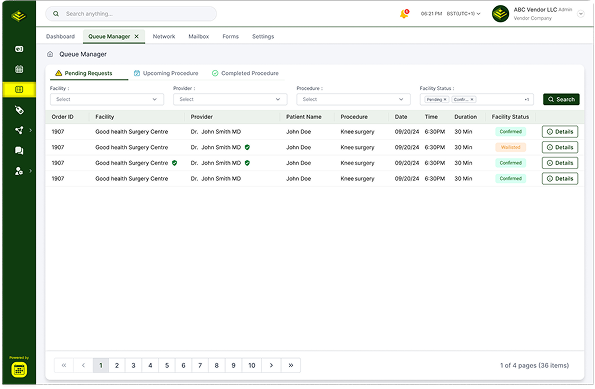Click the ABC Vendor LLC avatar
This screenshot has width=595, height=389.
[500, 14]
